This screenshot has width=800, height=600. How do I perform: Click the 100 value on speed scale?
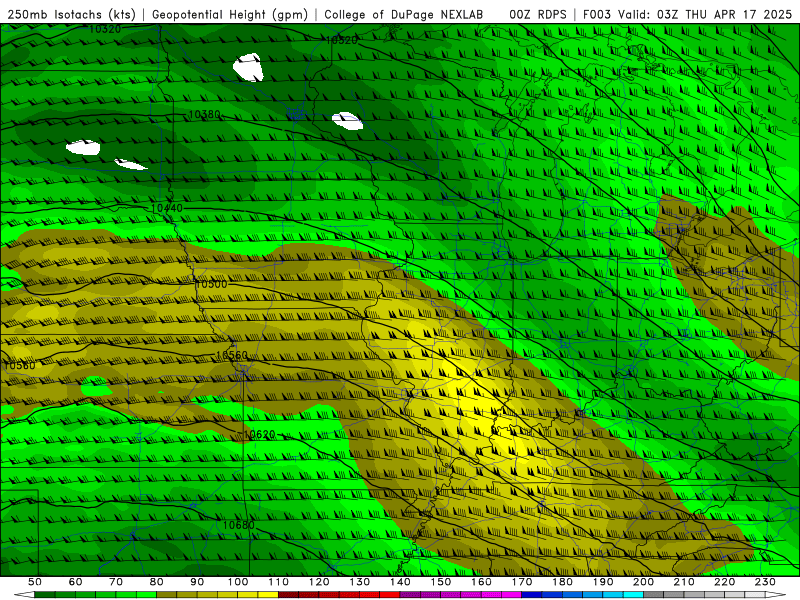[238, 582]
